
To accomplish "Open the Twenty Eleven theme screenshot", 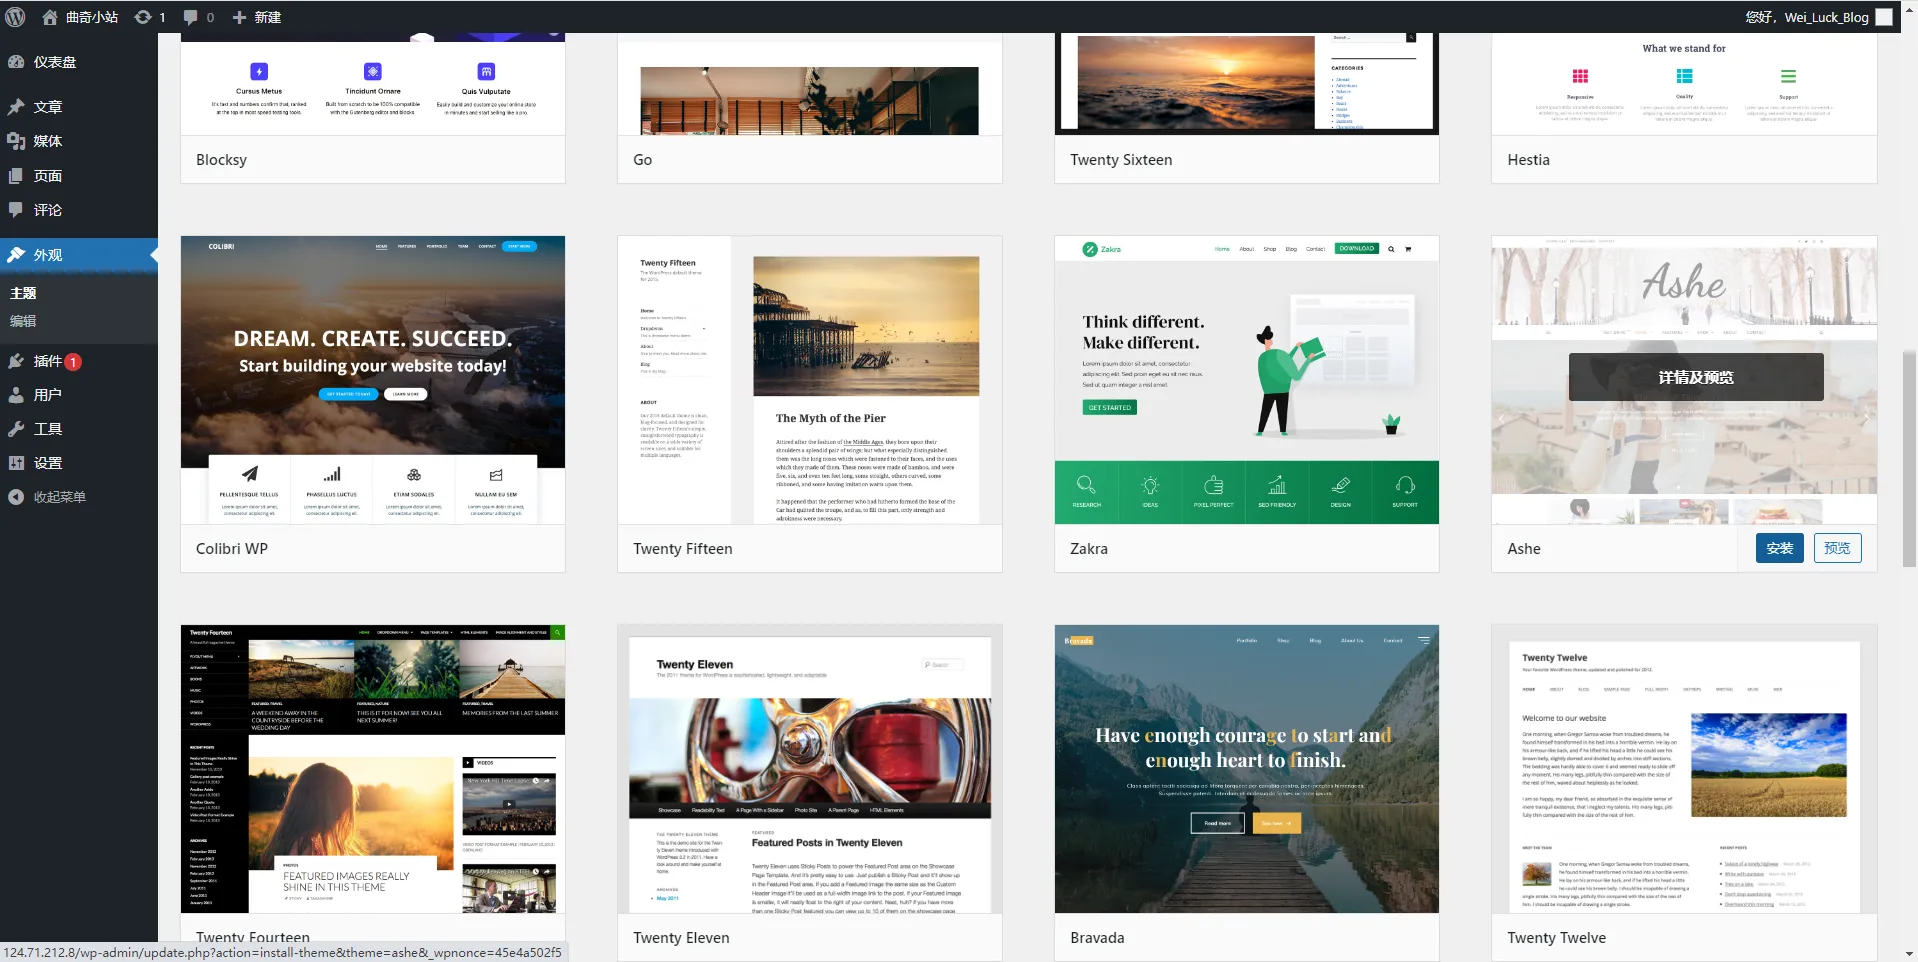I will 810,769.
